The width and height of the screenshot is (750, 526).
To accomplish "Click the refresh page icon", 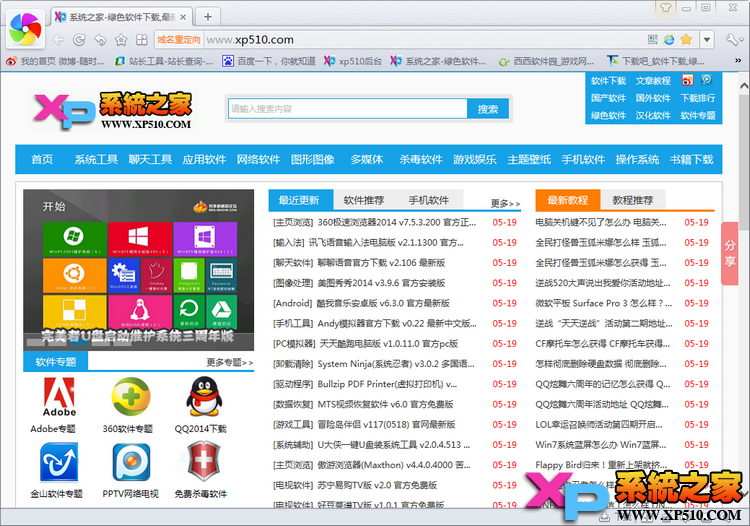I will [x=79, y=40].
